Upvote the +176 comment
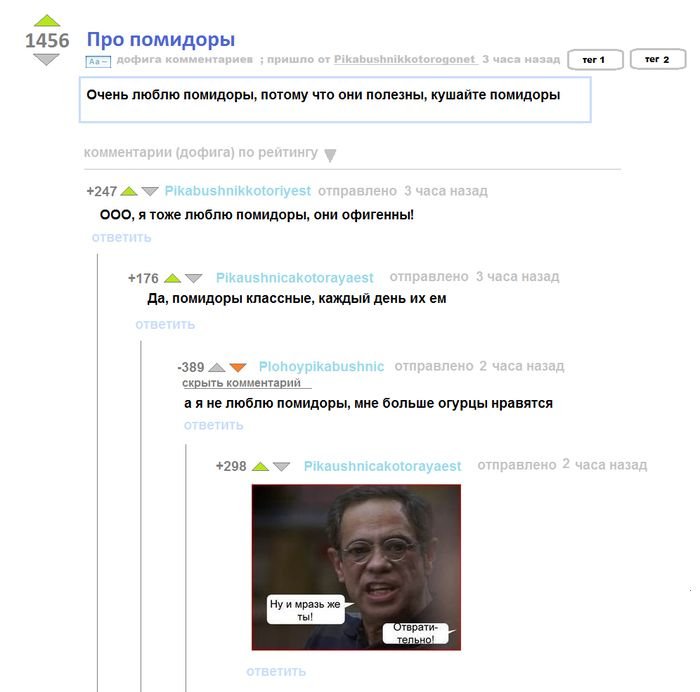The width and height of the screenshot is (700, 692). click(172, 278)
